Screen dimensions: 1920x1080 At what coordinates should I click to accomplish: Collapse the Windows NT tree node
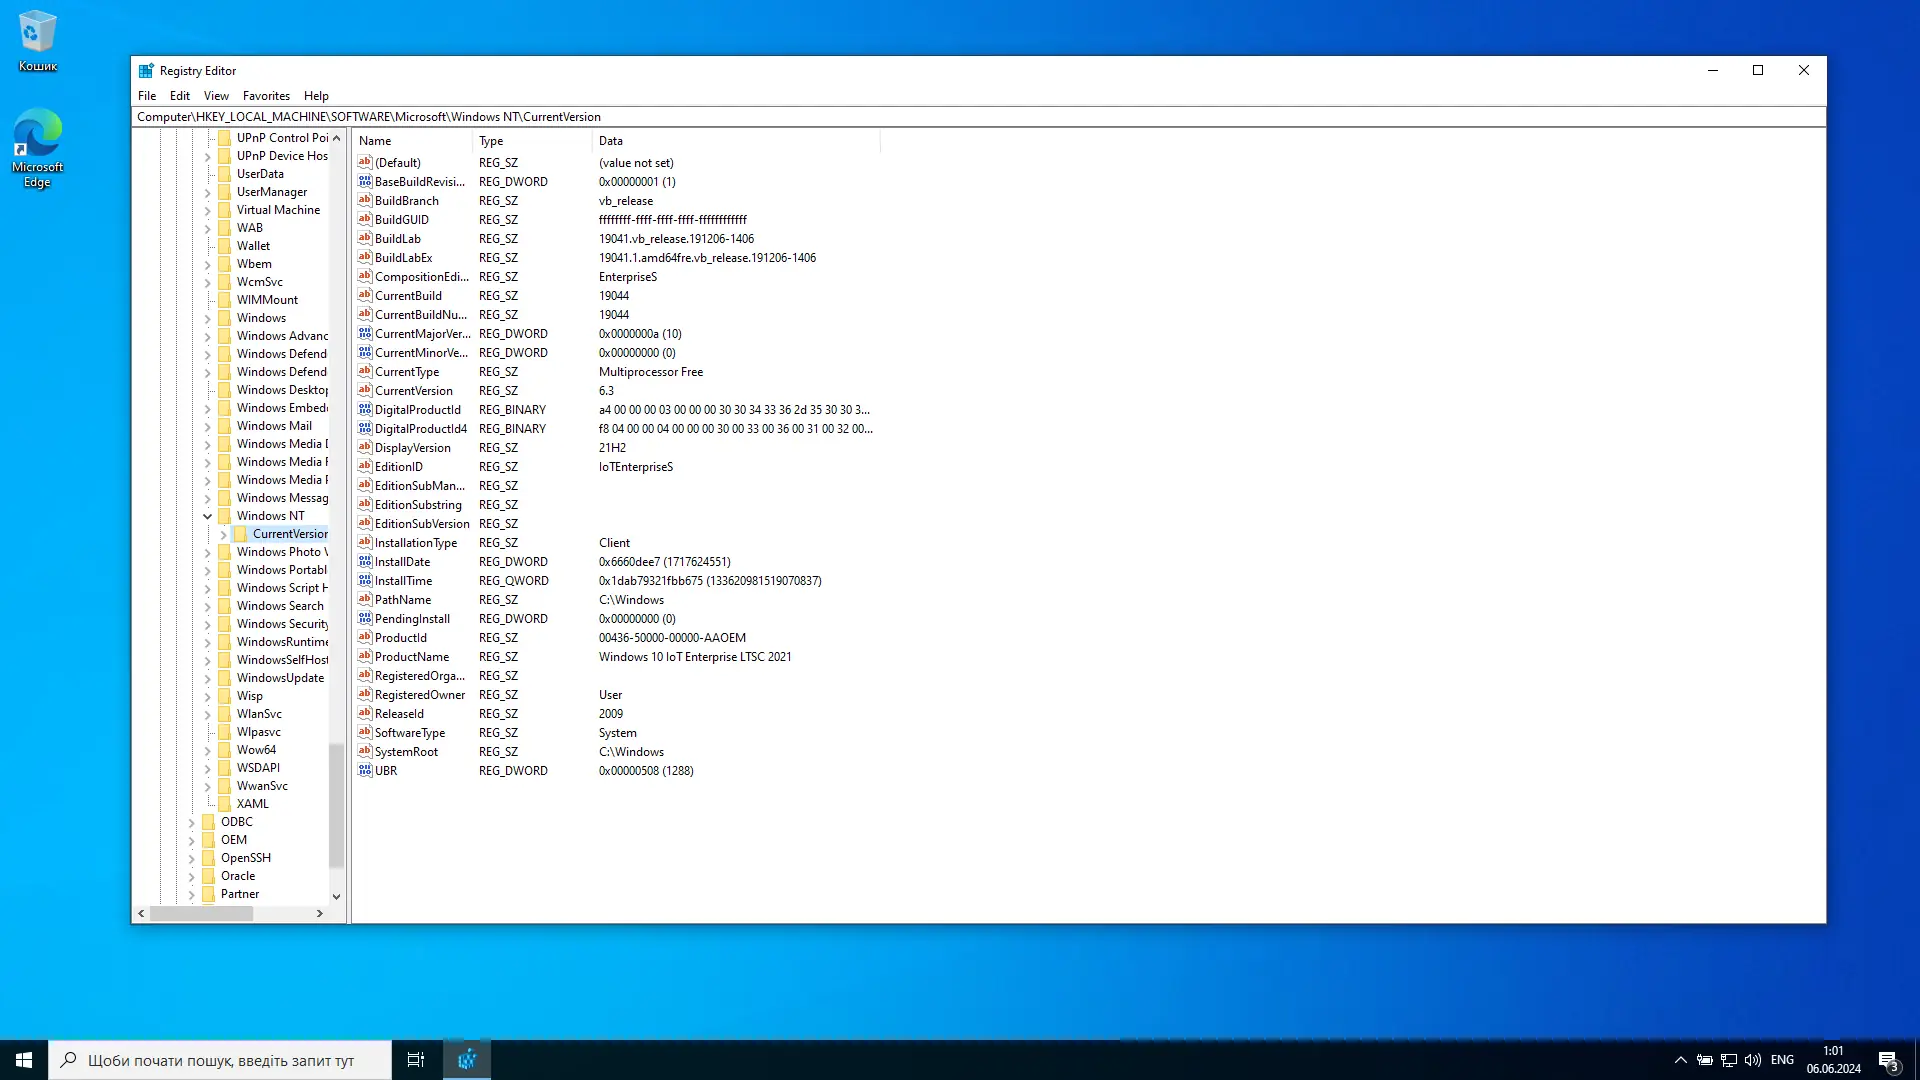pyautogui.click(x=208, y=516)
